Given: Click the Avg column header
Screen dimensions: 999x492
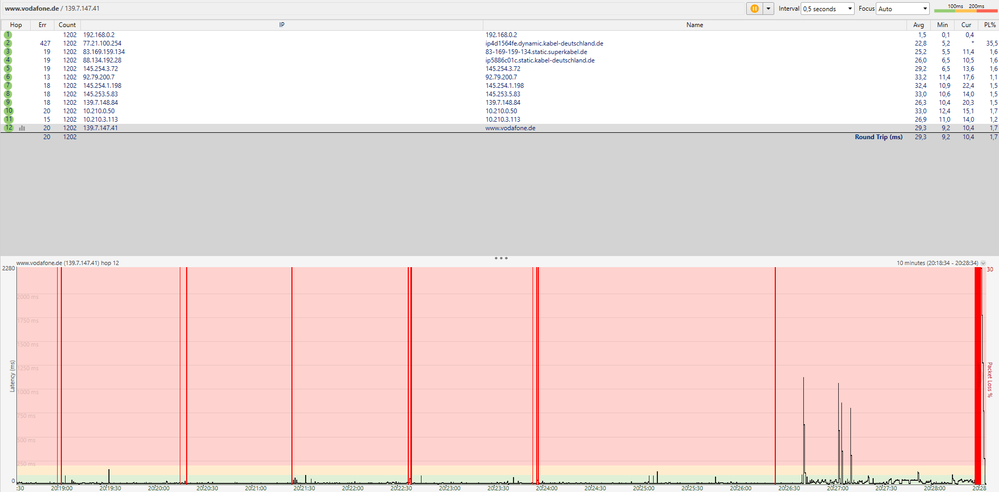Looking at the screenshot, I should point(917,25).
